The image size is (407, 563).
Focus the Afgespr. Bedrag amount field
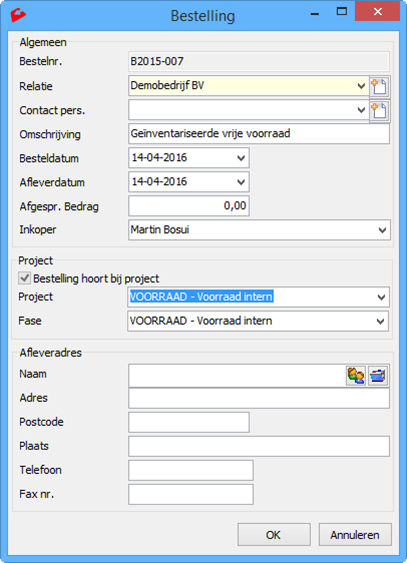189,206
